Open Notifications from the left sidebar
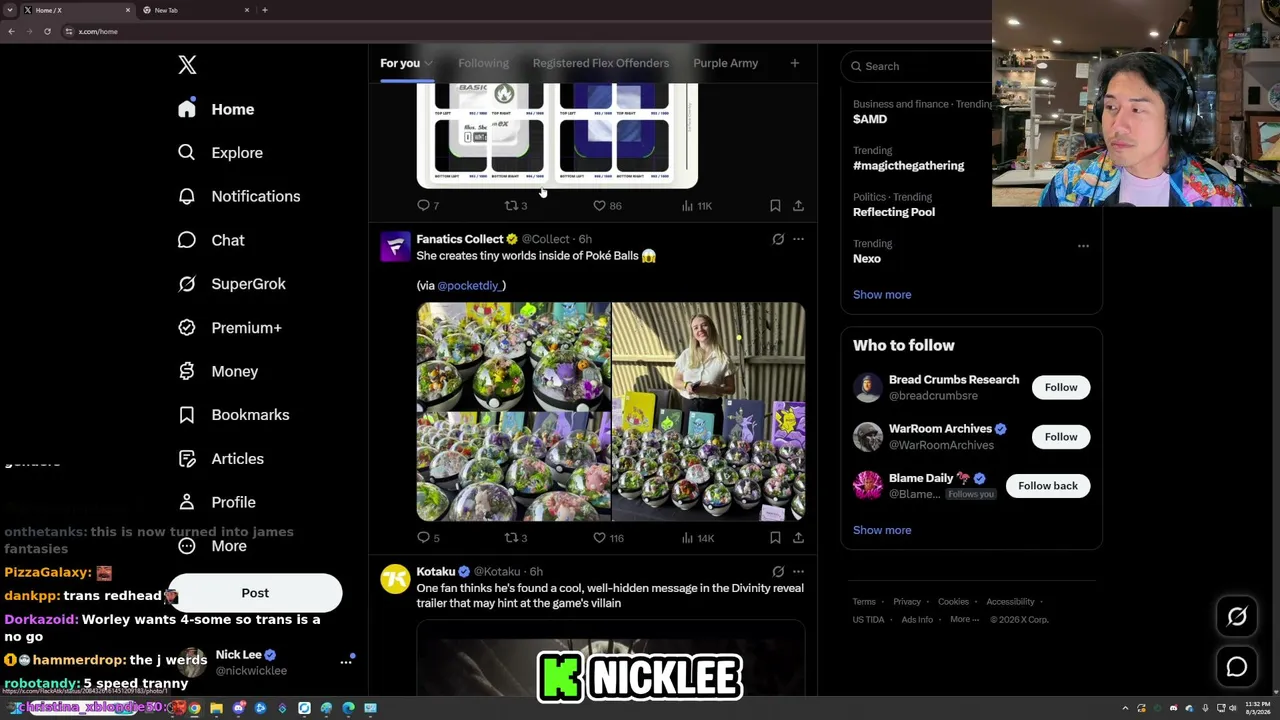The image size is (1280, 720). point(238,196)
